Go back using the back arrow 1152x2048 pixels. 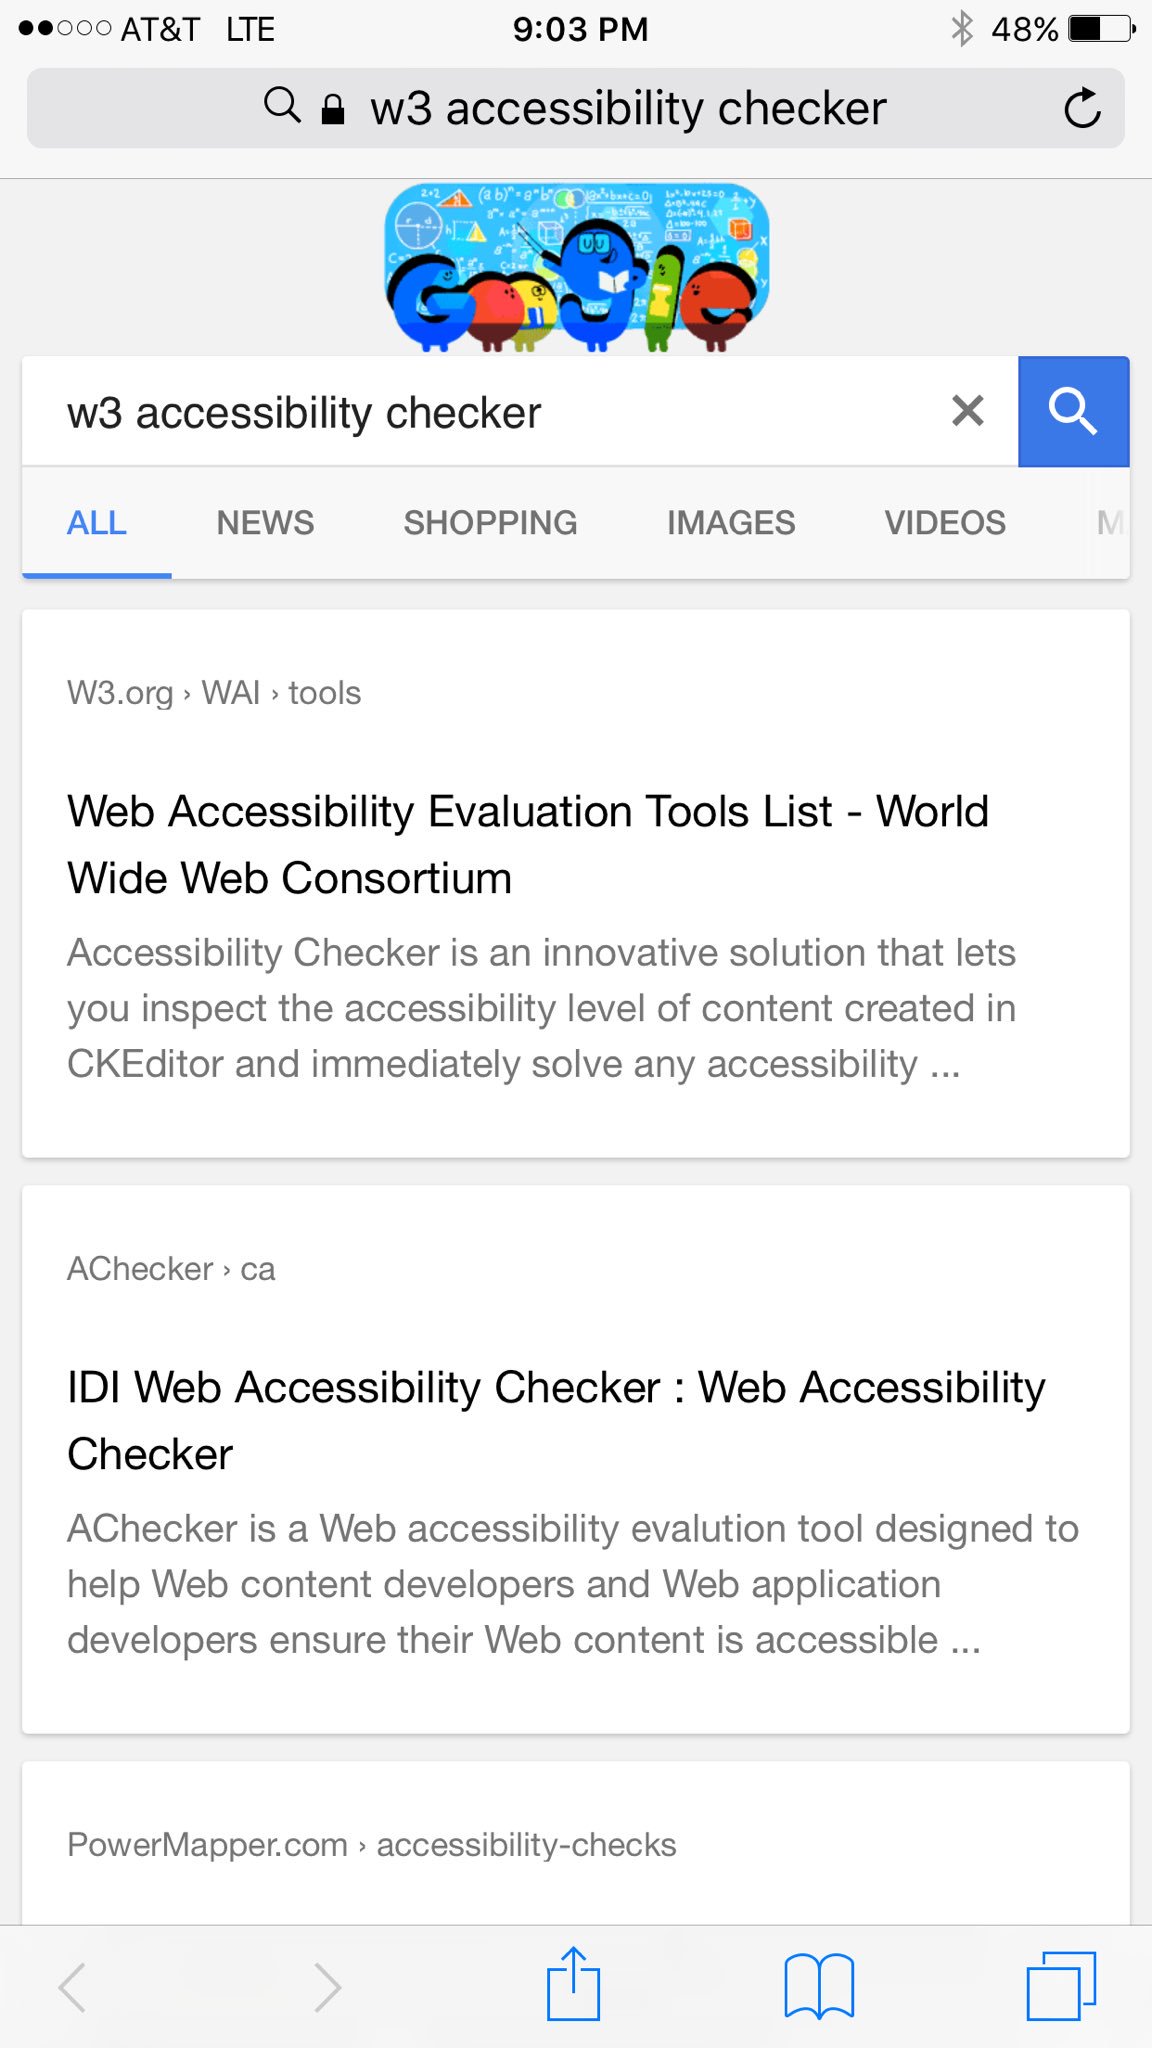point(72,1986)
